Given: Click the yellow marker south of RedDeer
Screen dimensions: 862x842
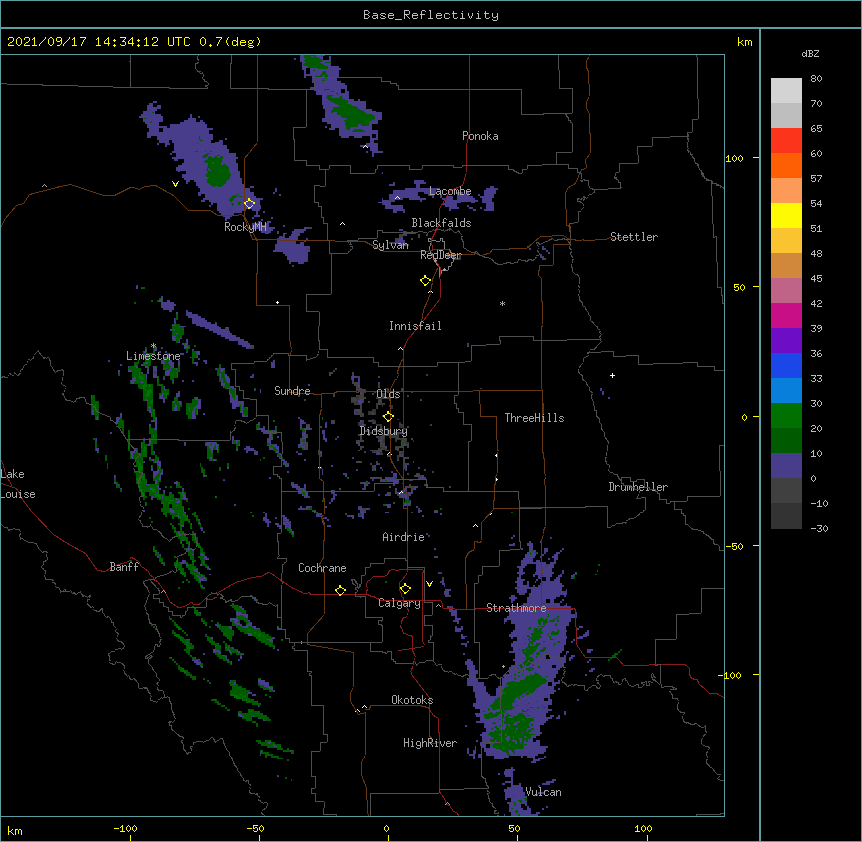Looking at the screenshot, I should pyautogui.click(x=426, y=281).
